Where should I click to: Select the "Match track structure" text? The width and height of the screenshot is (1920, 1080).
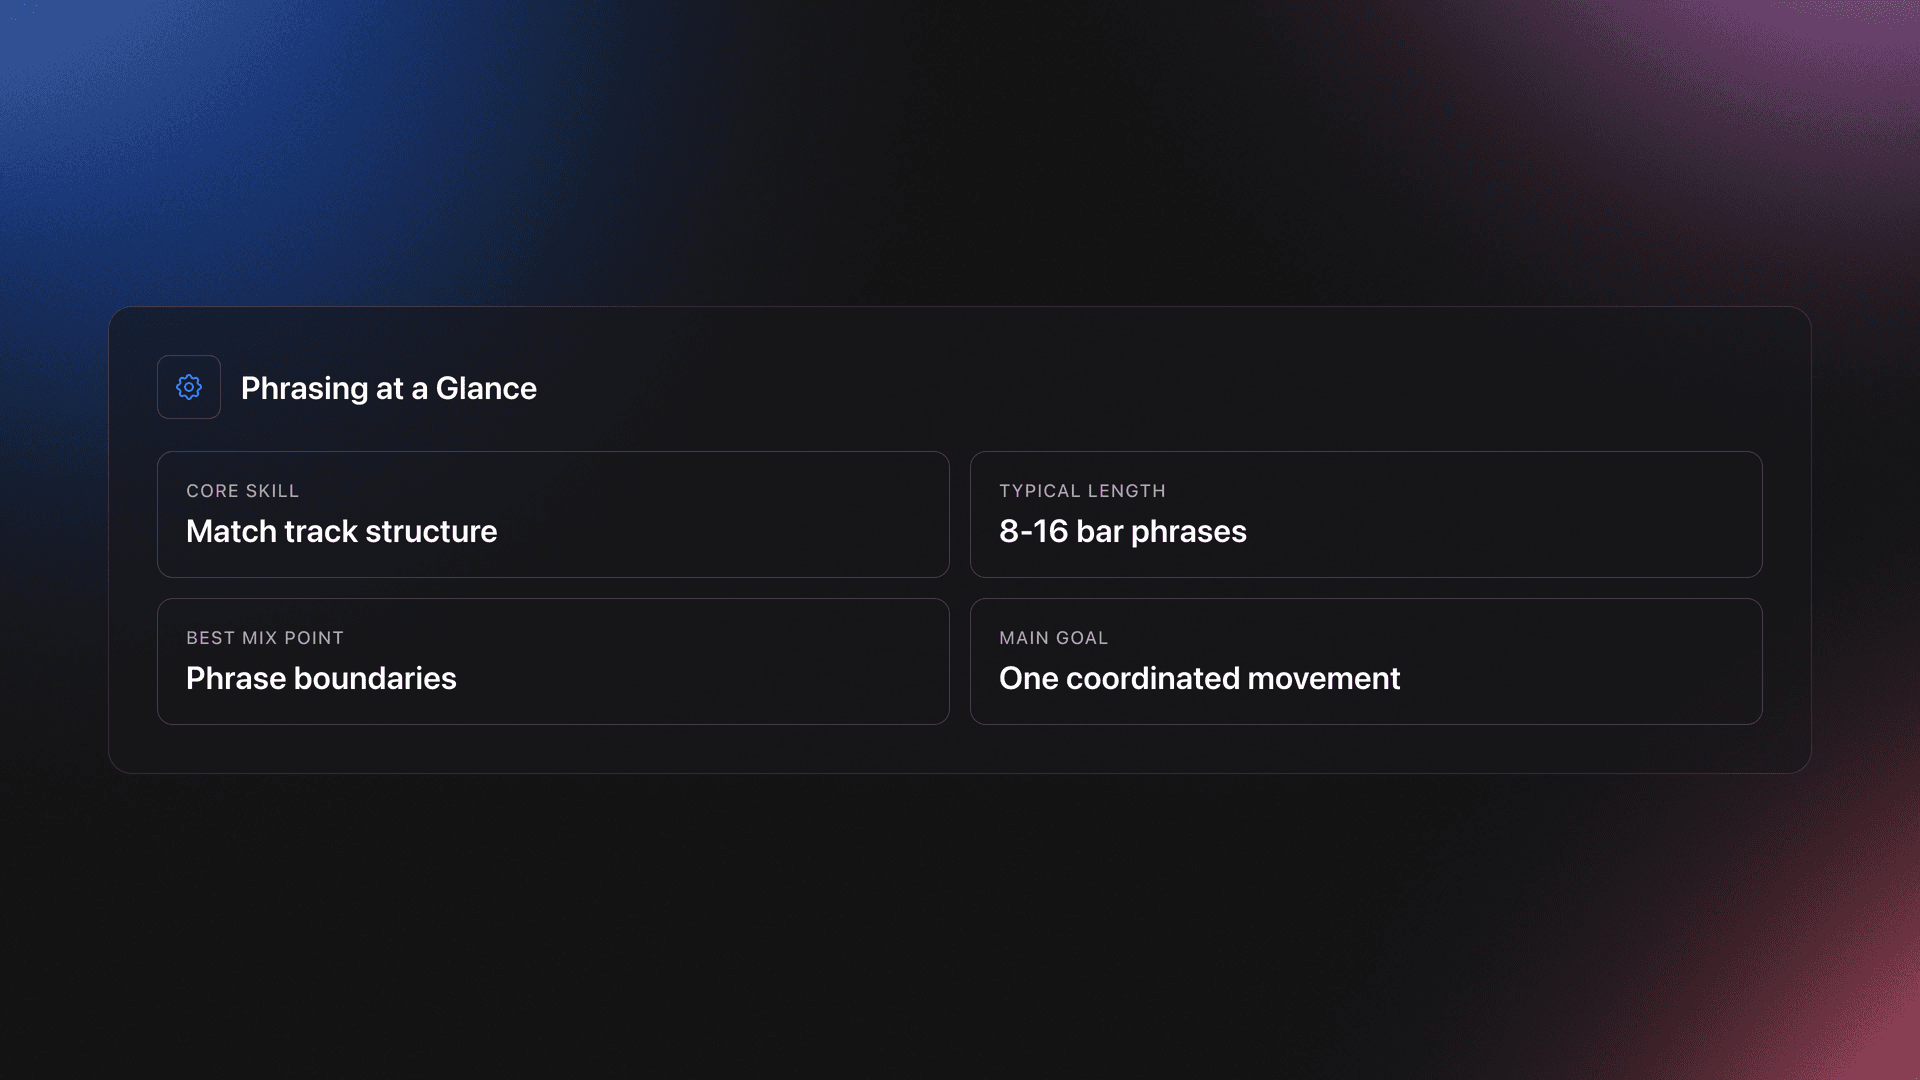coord(341,531)
